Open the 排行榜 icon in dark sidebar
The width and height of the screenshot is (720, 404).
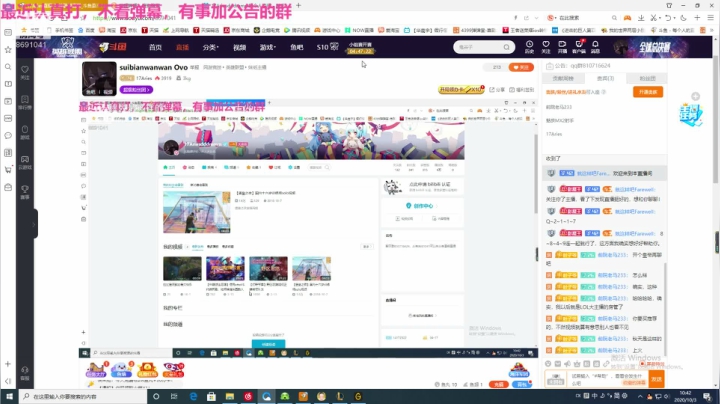click(x=25, y=102)
